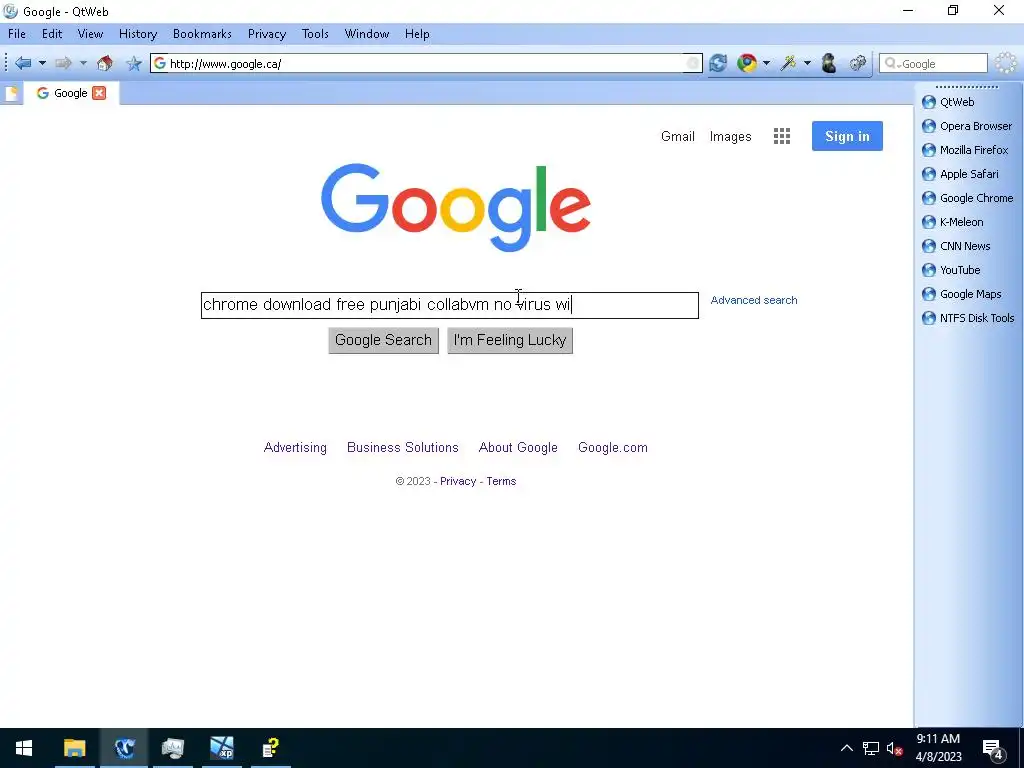Open the Tools menu
This screenshot has width=1024, height=768.
click(x=315, y=34)
